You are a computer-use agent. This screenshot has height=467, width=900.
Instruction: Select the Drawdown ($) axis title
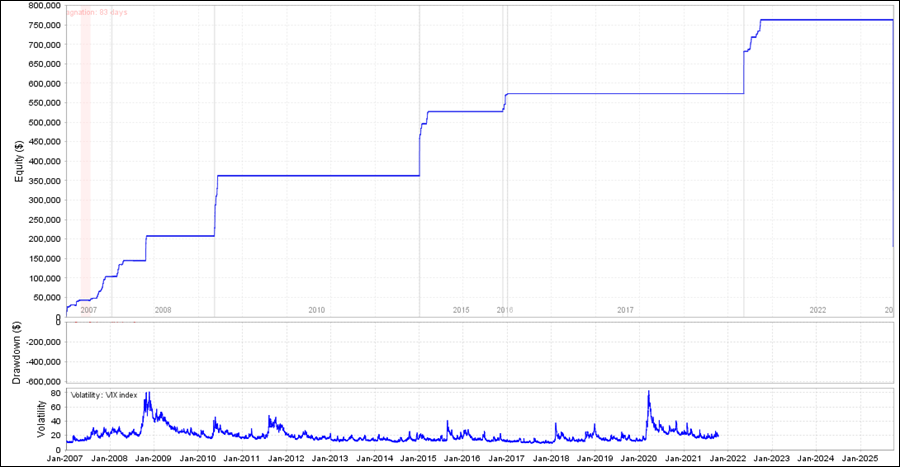(x=19, y=352)
